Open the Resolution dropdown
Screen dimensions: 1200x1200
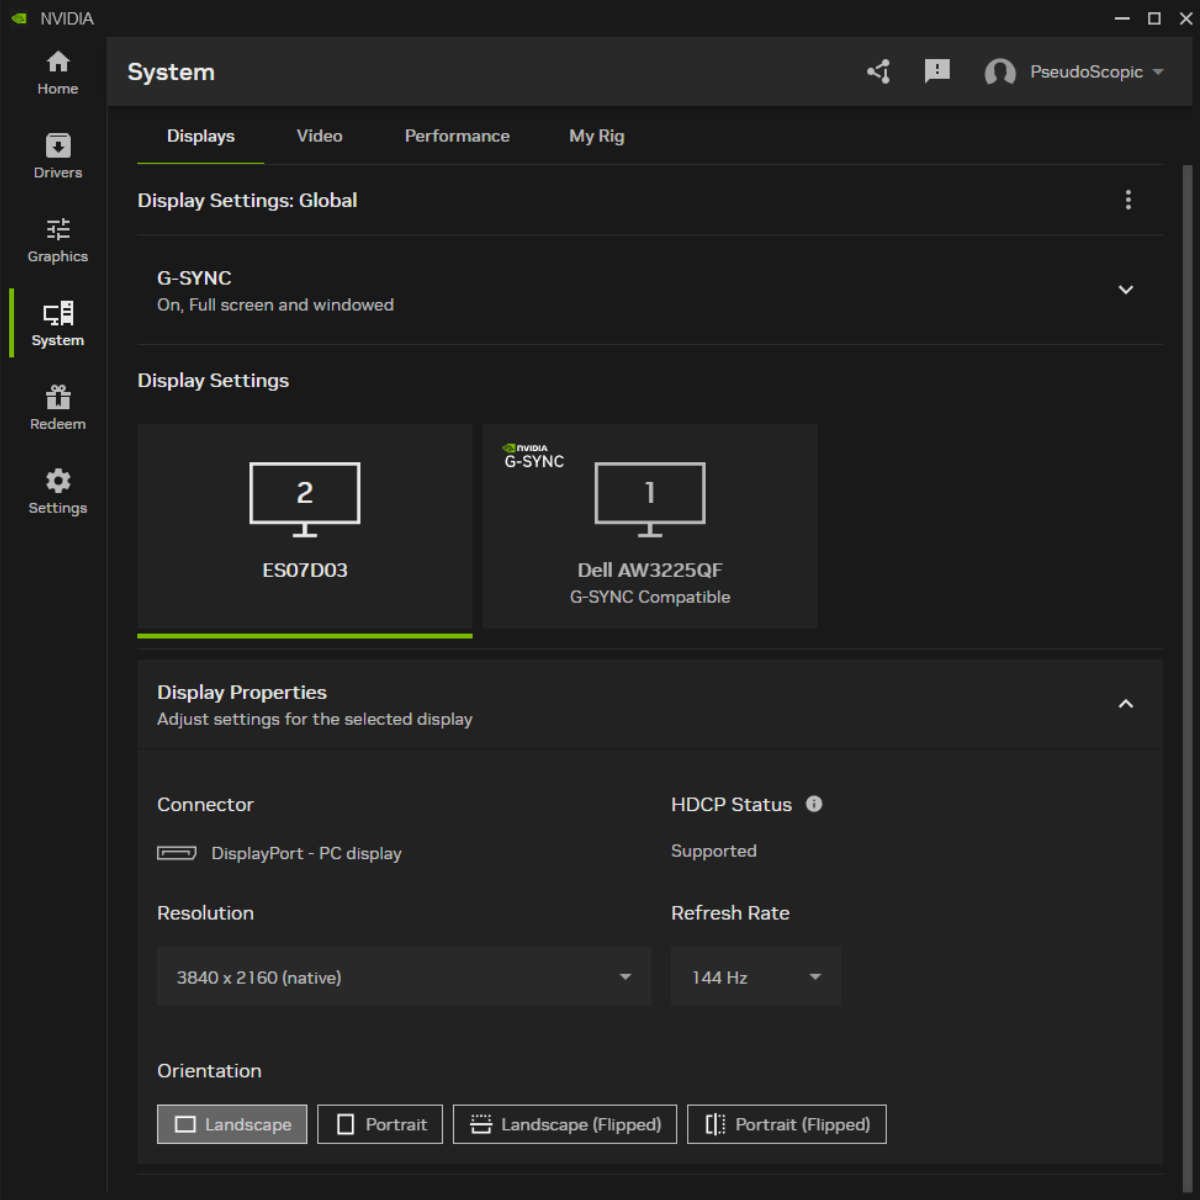click(x=403, y=977)
